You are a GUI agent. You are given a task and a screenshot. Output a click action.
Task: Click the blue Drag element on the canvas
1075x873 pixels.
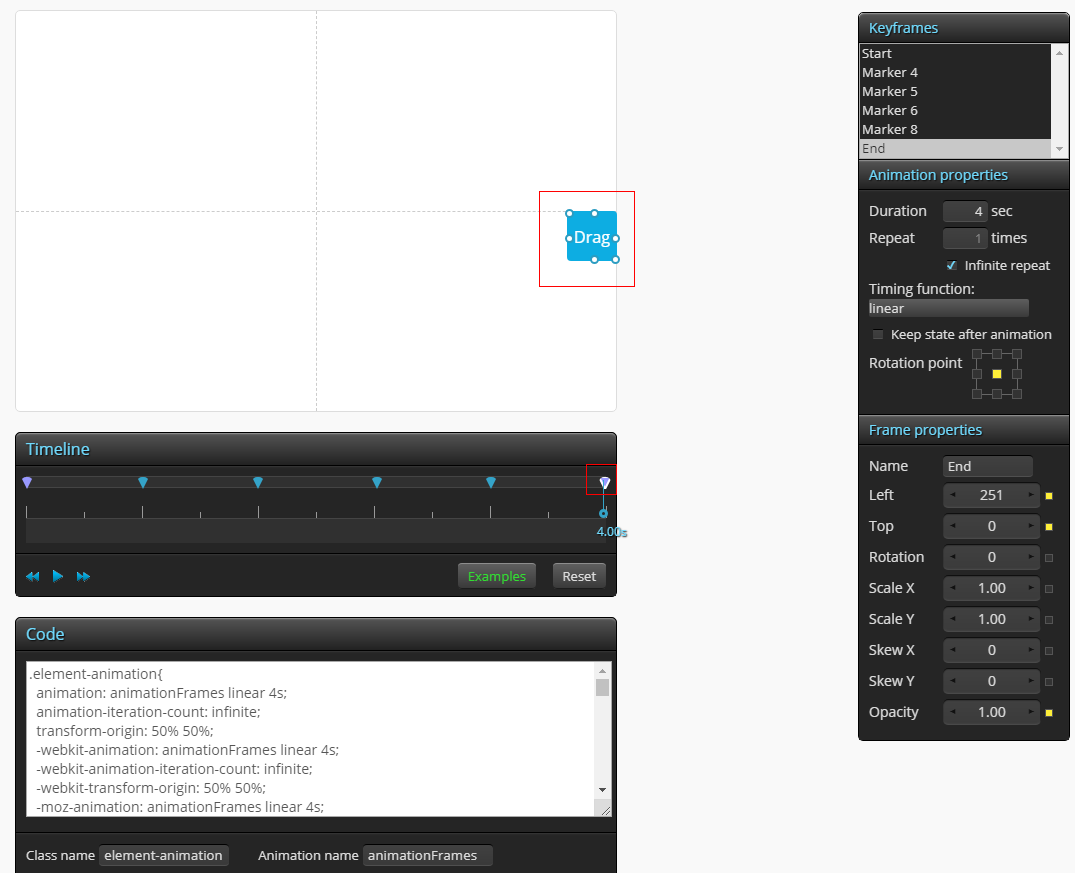pos(591,238)
